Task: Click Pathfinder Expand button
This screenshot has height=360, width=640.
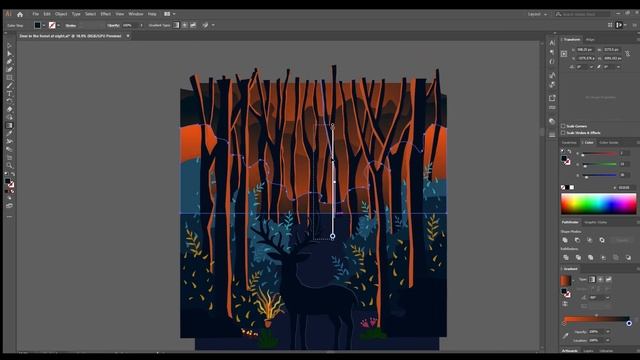Action: coord(622,240)
